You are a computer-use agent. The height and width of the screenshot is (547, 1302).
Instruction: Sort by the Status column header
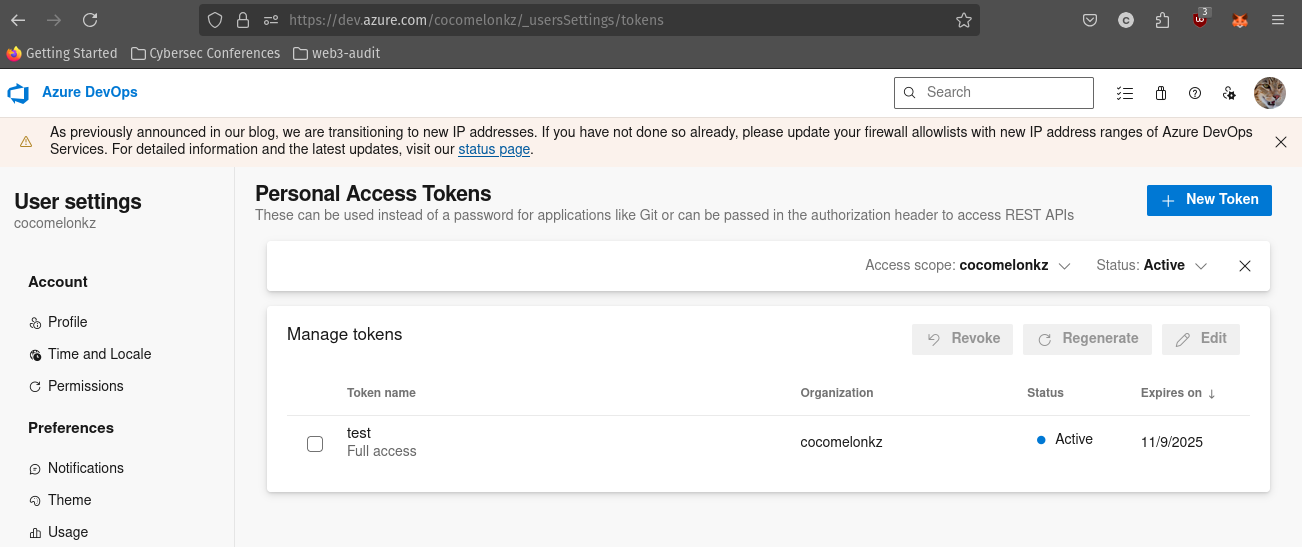1045,393
